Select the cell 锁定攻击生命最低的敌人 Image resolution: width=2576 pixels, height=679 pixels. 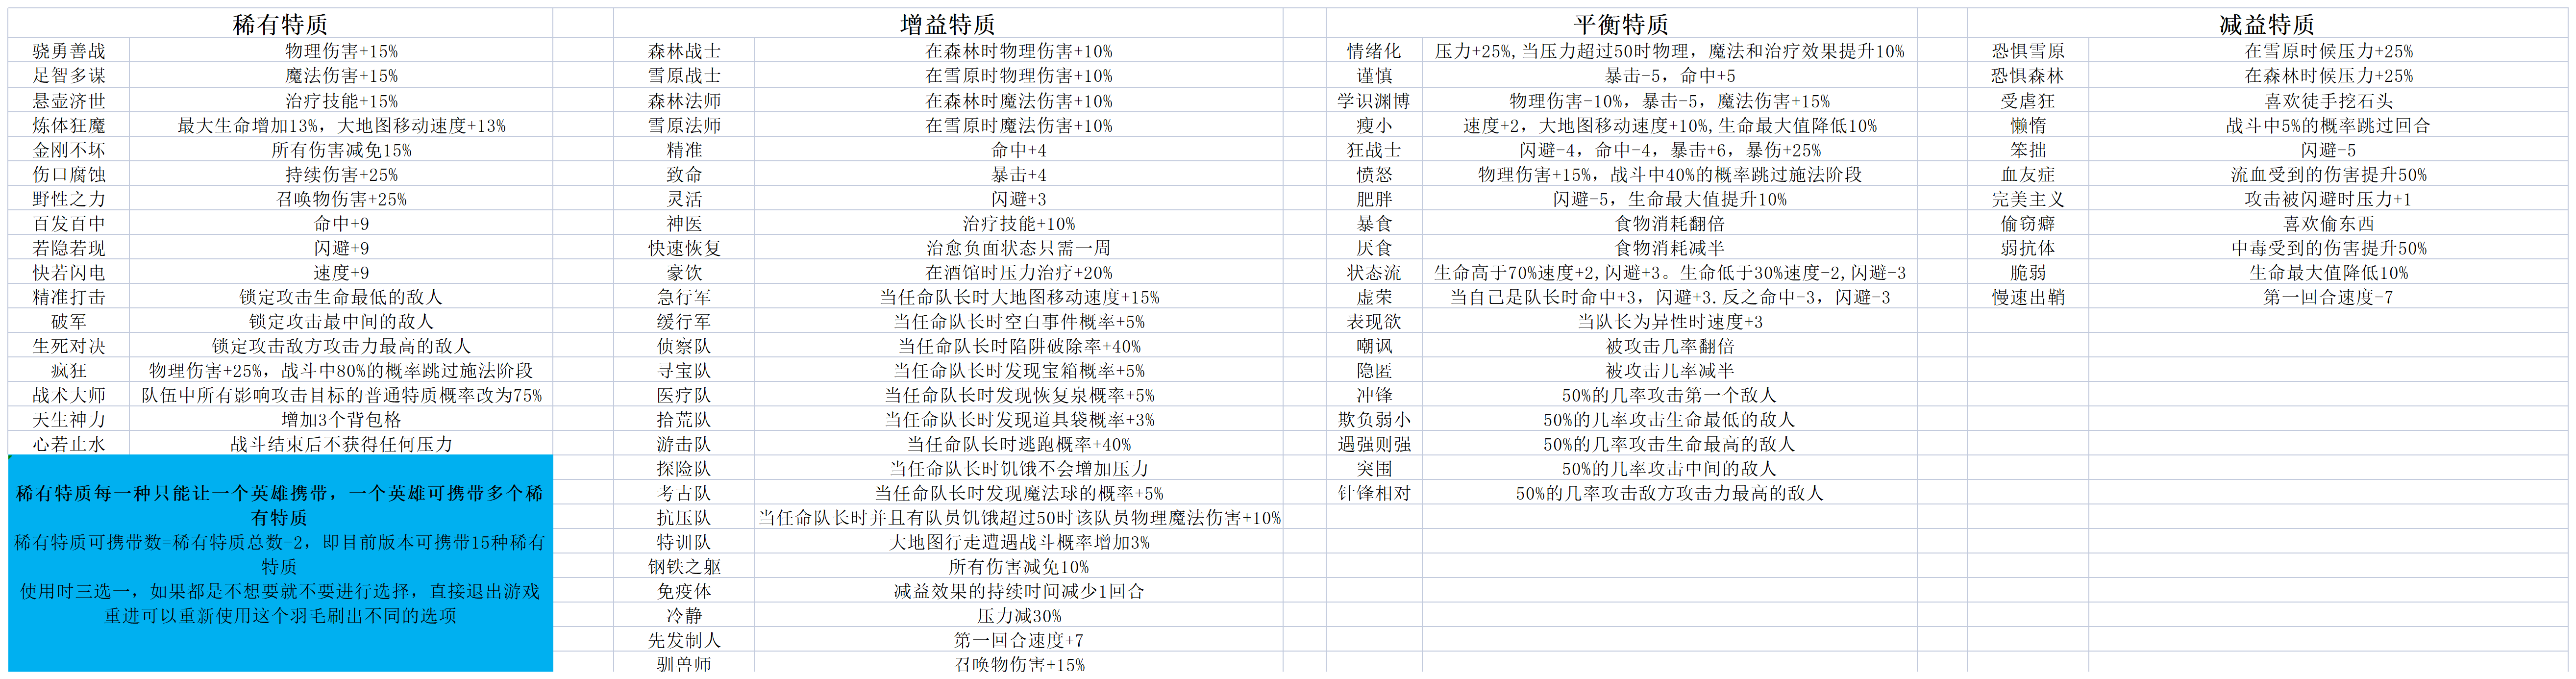341,297
